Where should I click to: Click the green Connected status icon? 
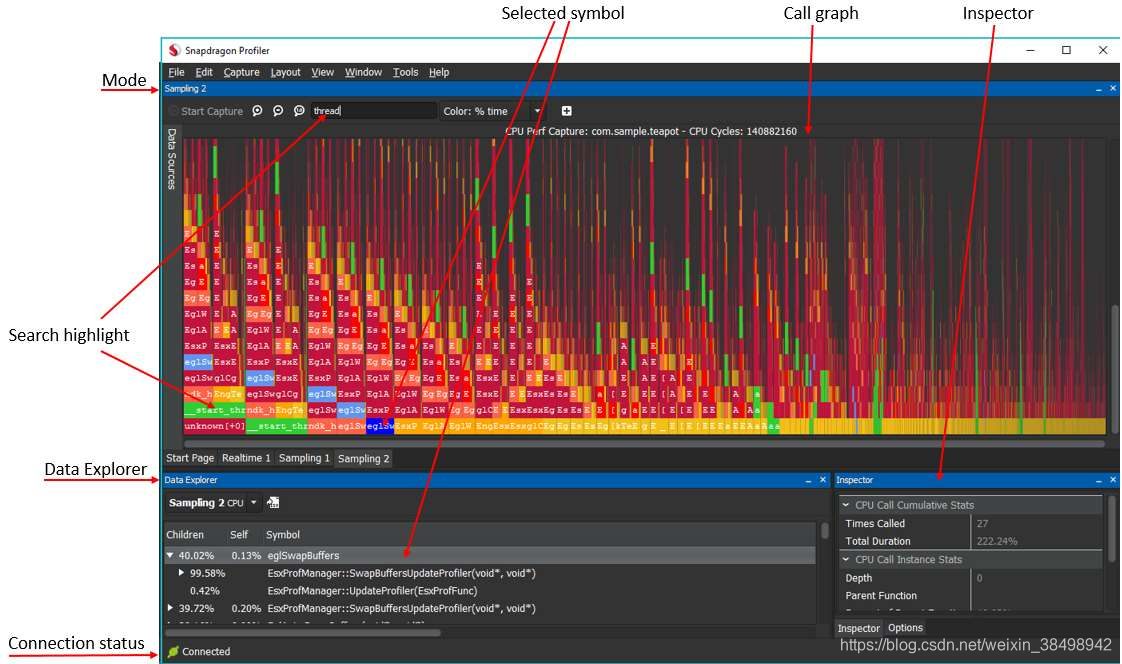[x=172, y=652]
